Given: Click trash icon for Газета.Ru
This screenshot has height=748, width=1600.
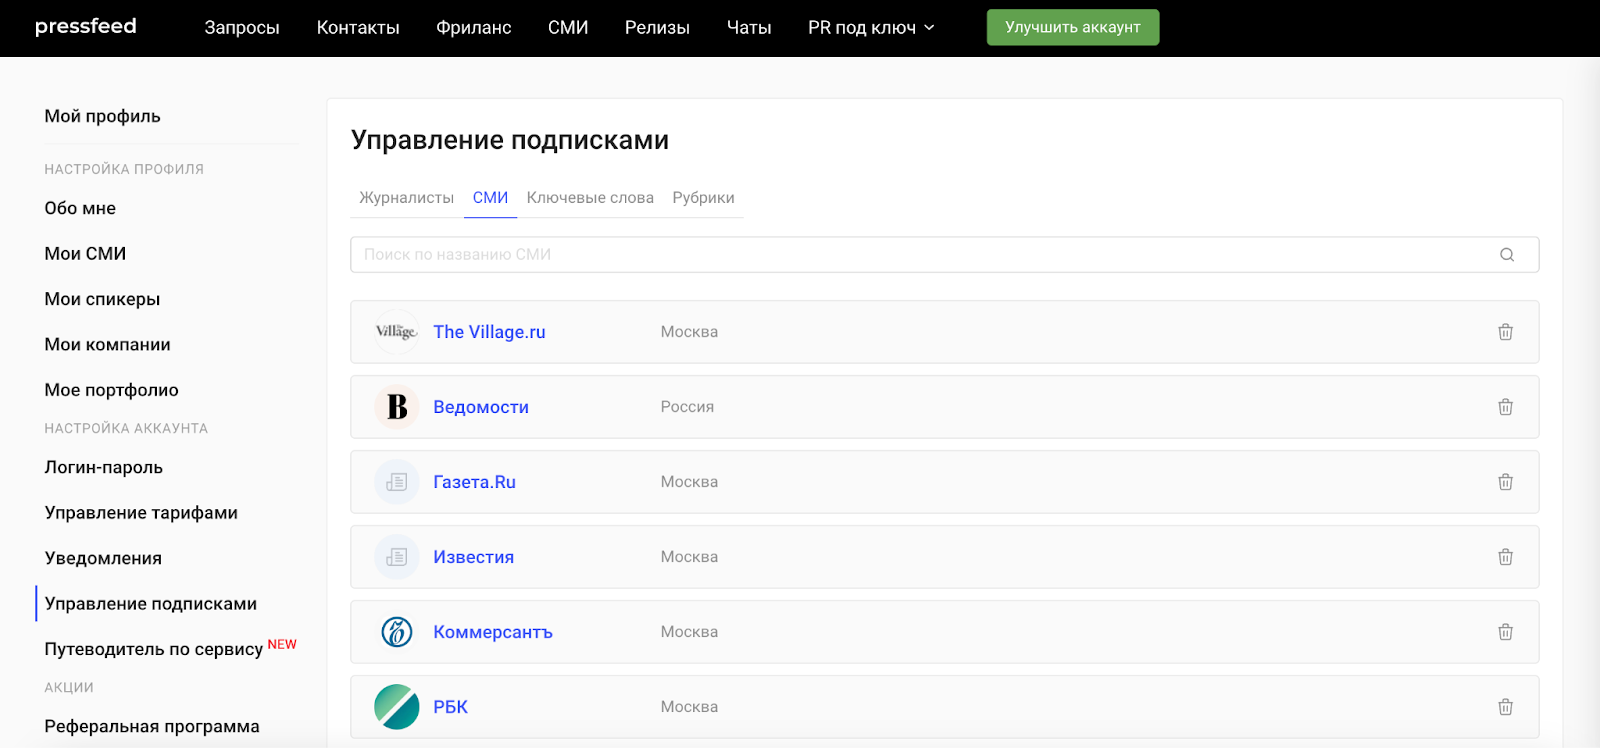Looking at the screenshot, I should tap(1505, 482).
